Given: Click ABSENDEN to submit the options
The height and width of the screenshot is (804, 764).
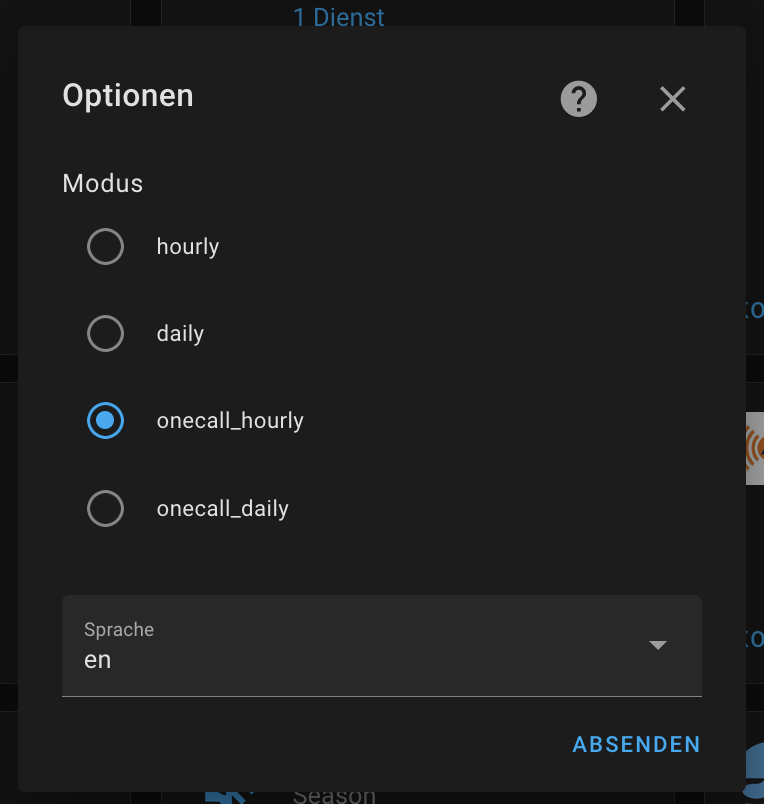Looking at the screenshot, I should click(635, 744).
